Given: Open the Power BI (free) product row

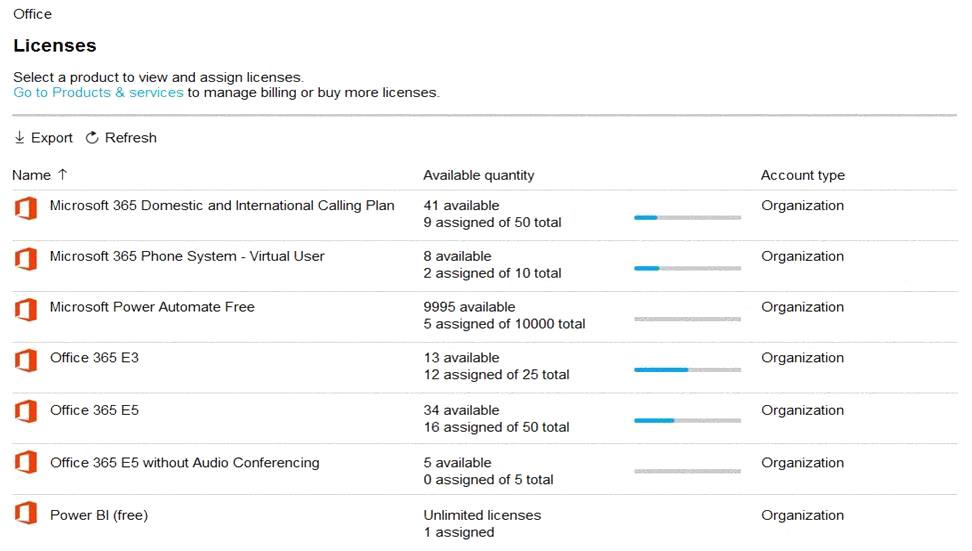Looking at the screenshot, I should point(99,515).
